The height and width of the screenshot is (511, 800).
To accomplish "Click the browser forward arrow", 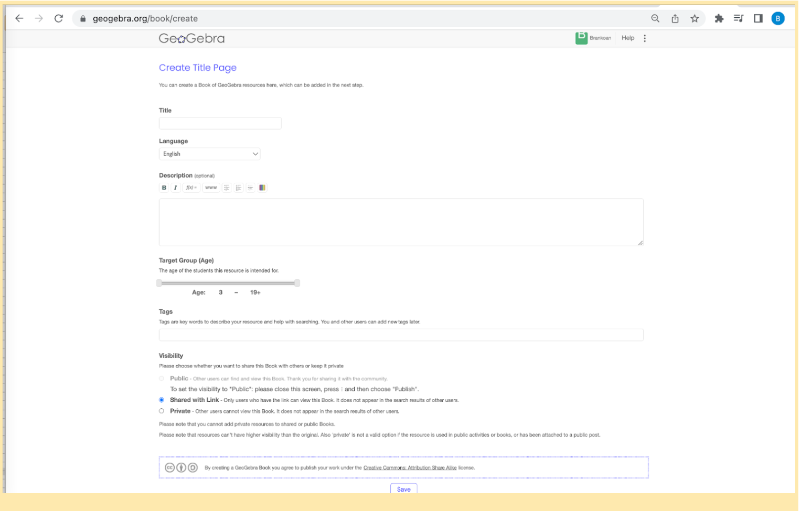I will point(39,18).
